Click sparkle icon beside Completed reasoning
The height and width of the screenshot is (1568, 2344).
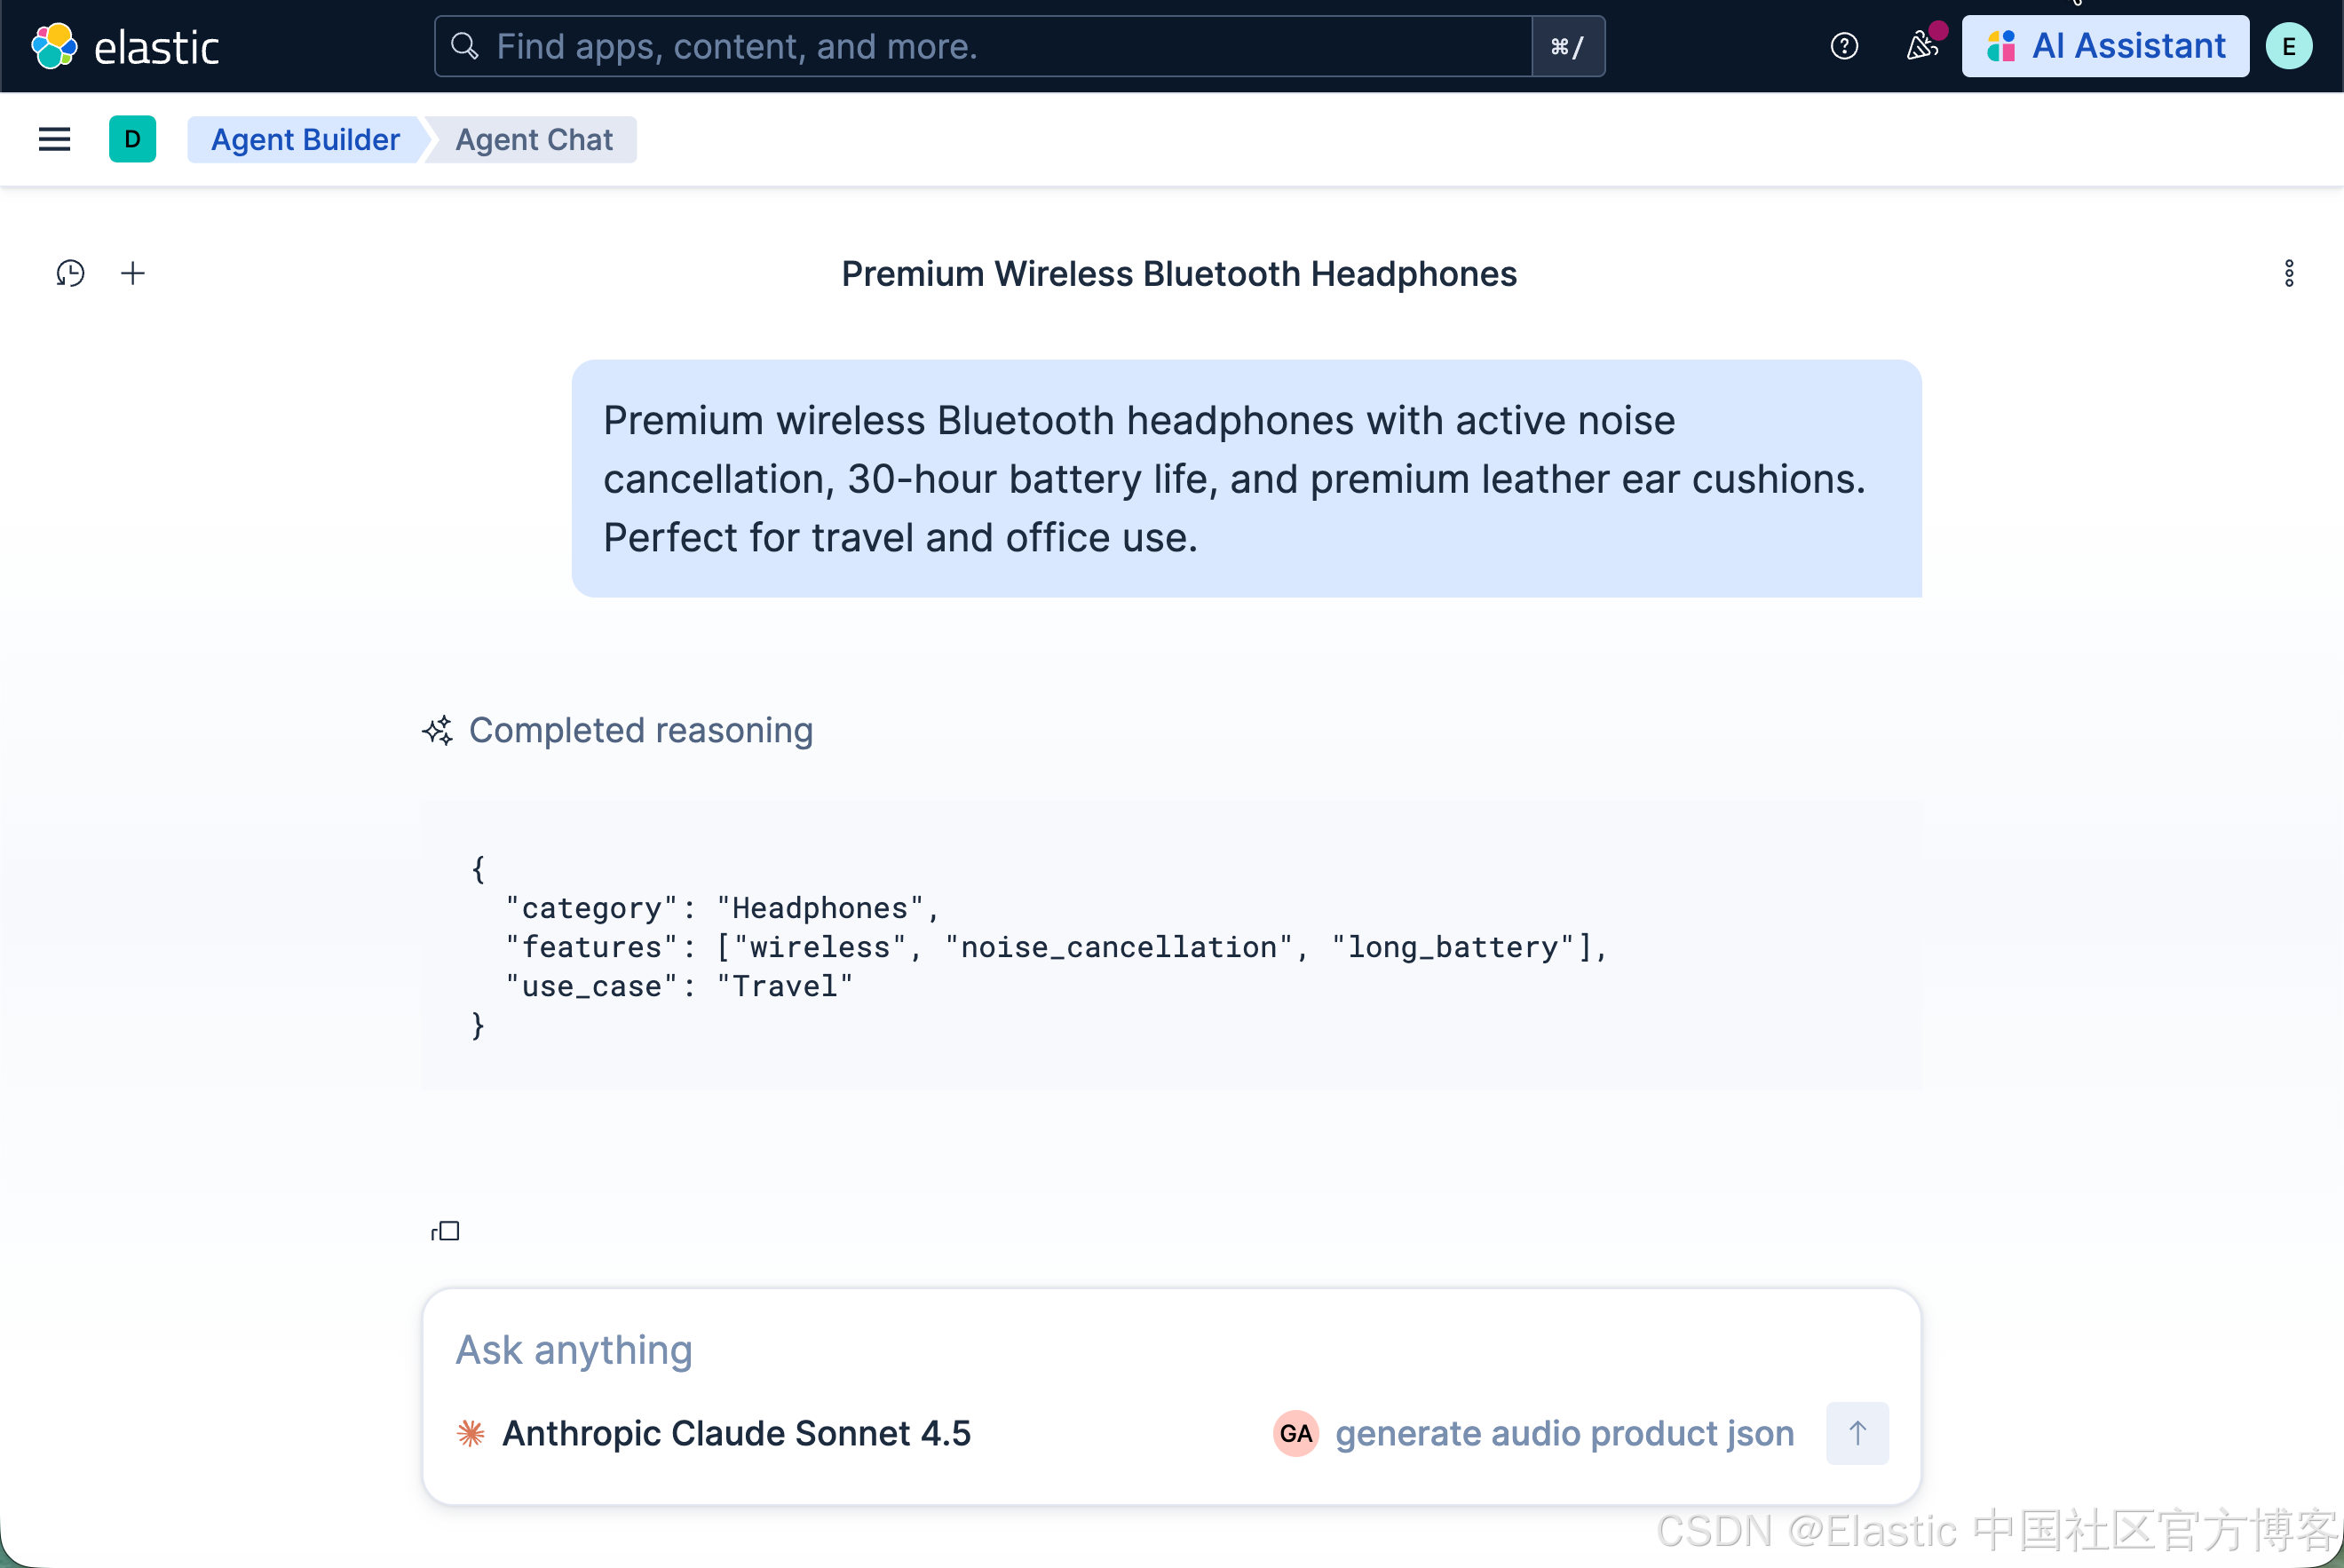437,730
